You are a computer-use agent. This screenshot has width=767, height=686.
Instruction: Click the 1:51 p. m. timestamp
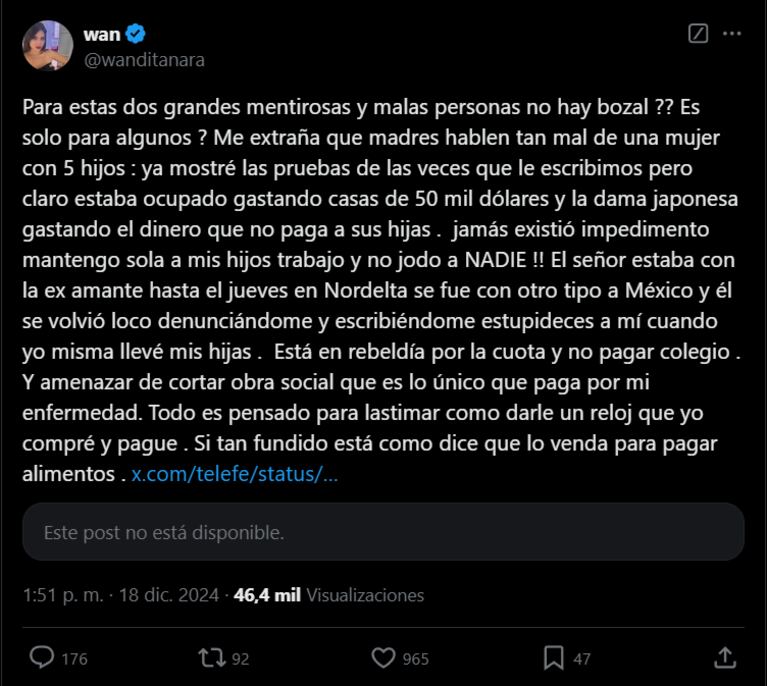62,595
